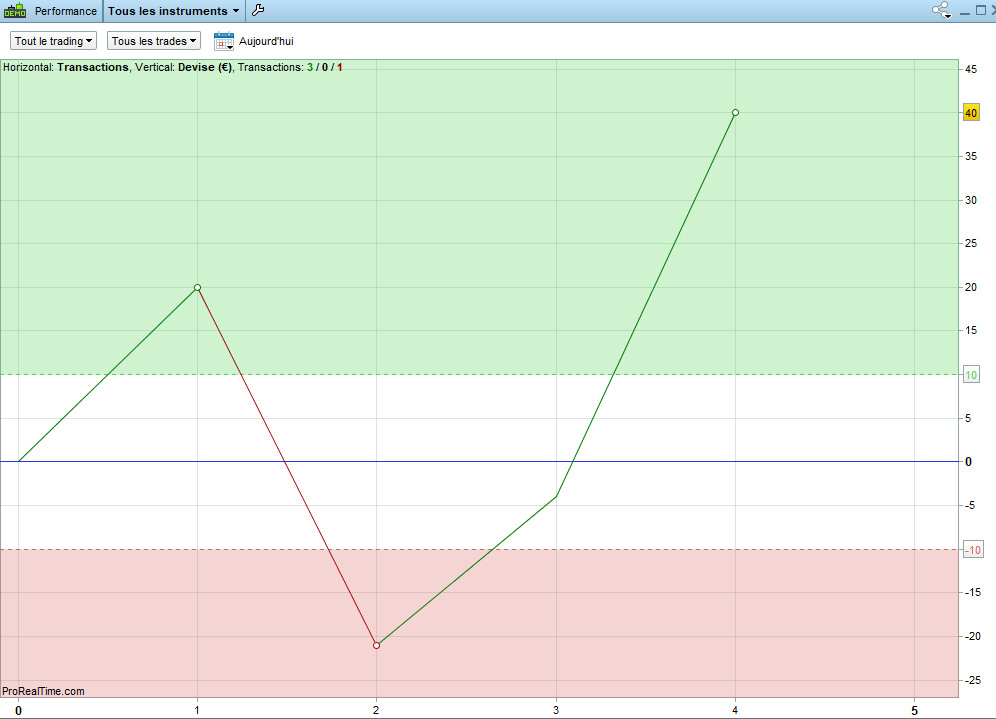Click the 'Aujourd'hui' date label
Image resolution: width=996 pixels, height=719 pixels.
266,41
